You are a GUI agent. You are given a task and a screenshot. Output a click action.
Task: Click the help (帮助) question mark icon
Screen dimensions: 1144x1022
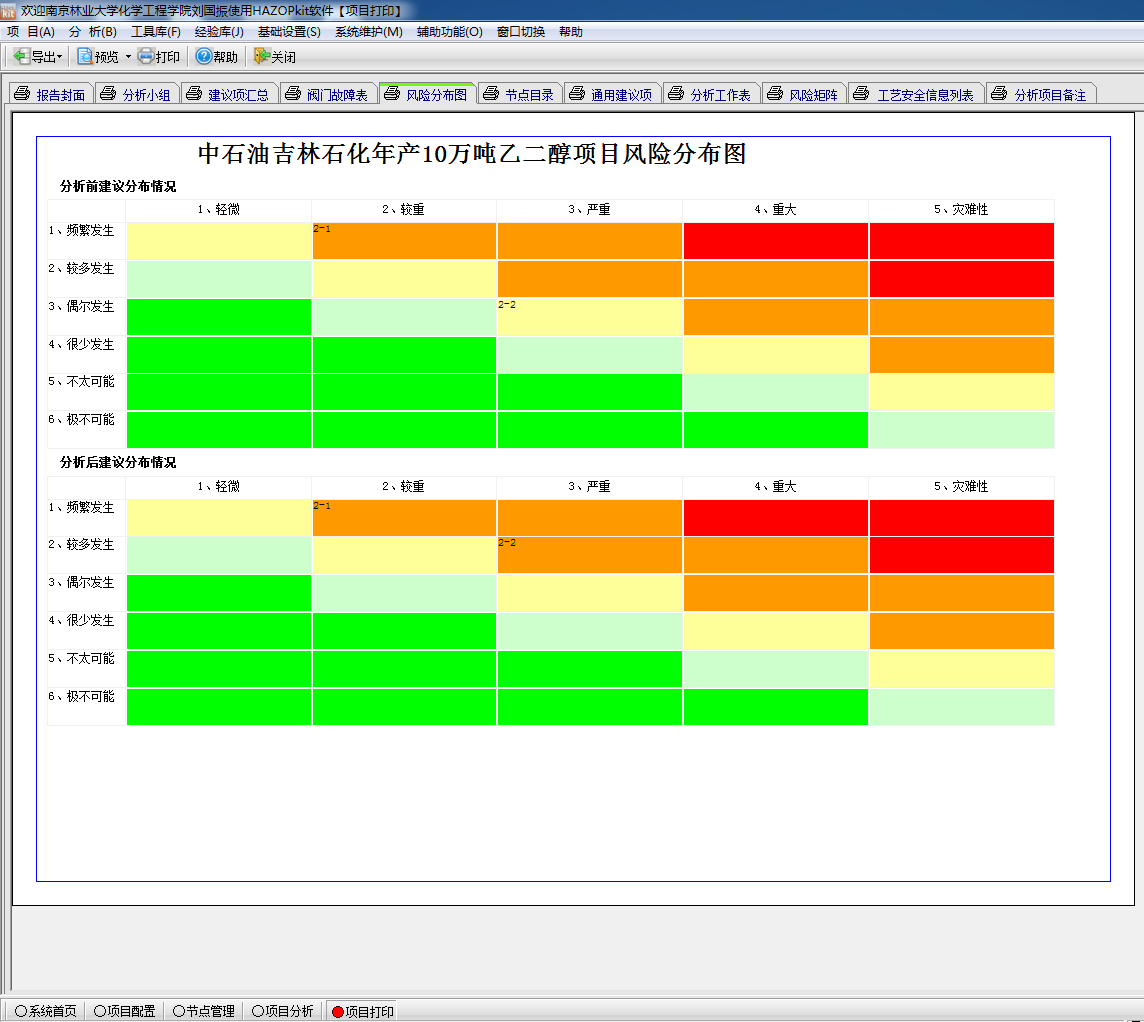204,56
